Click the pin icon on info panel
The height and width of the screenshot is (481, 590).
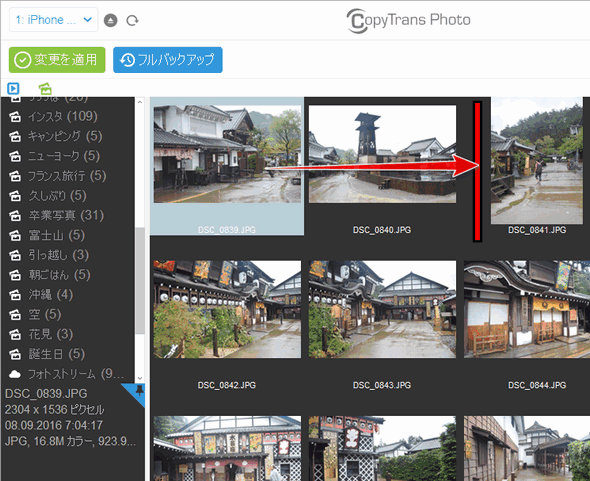click(140, 390)
